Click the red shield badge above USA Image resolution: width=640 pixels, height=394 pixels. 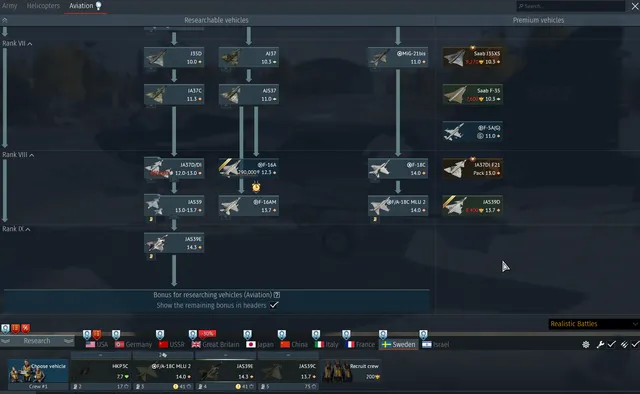[x=97, y=335]
